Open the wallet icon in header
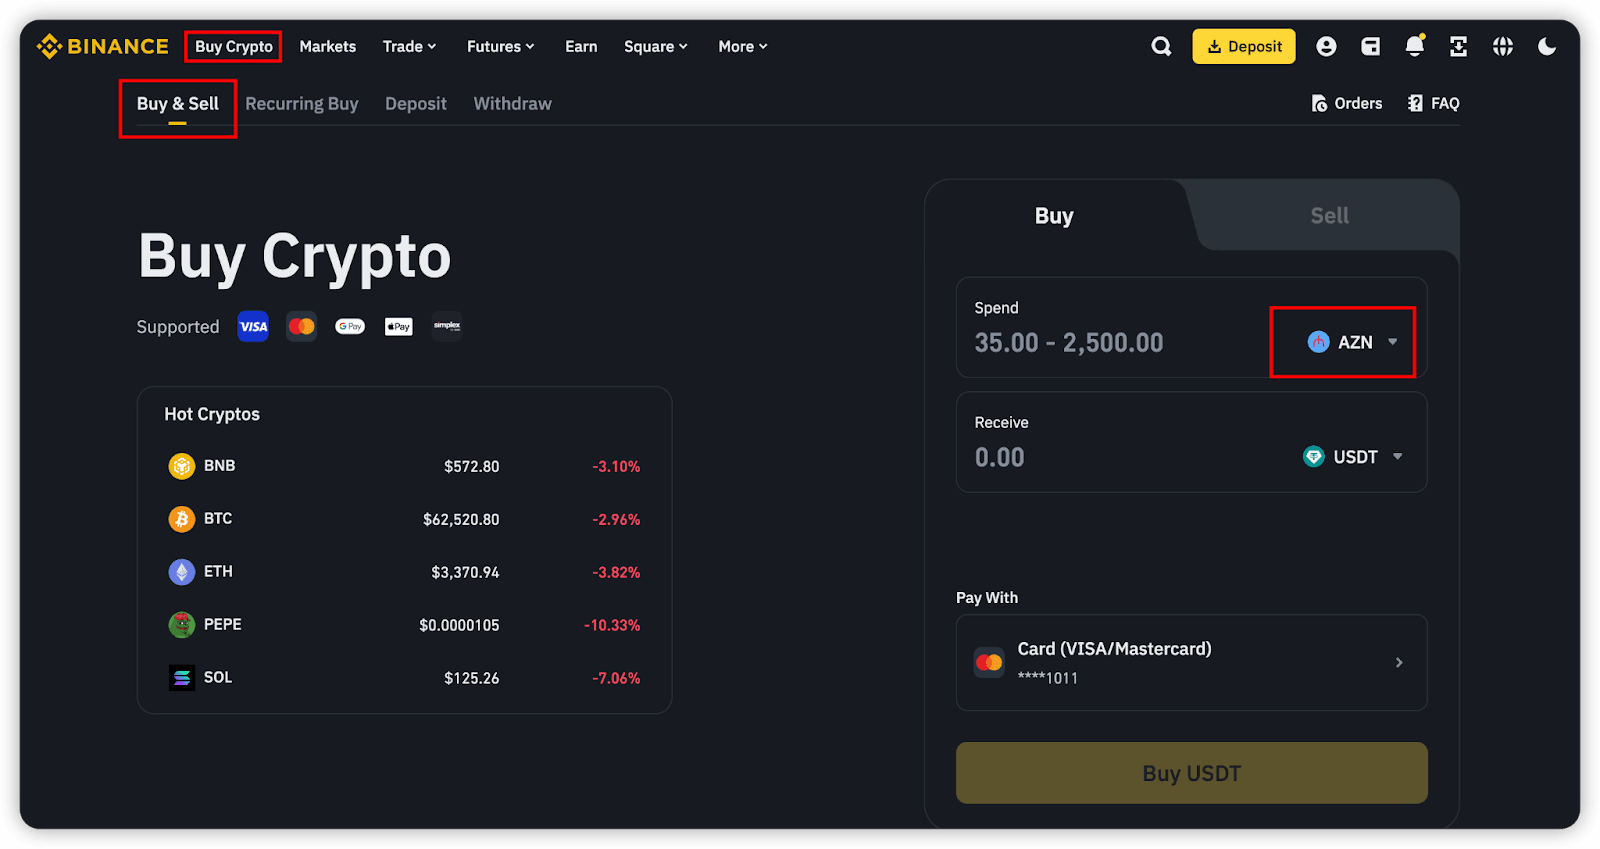 1370,46
